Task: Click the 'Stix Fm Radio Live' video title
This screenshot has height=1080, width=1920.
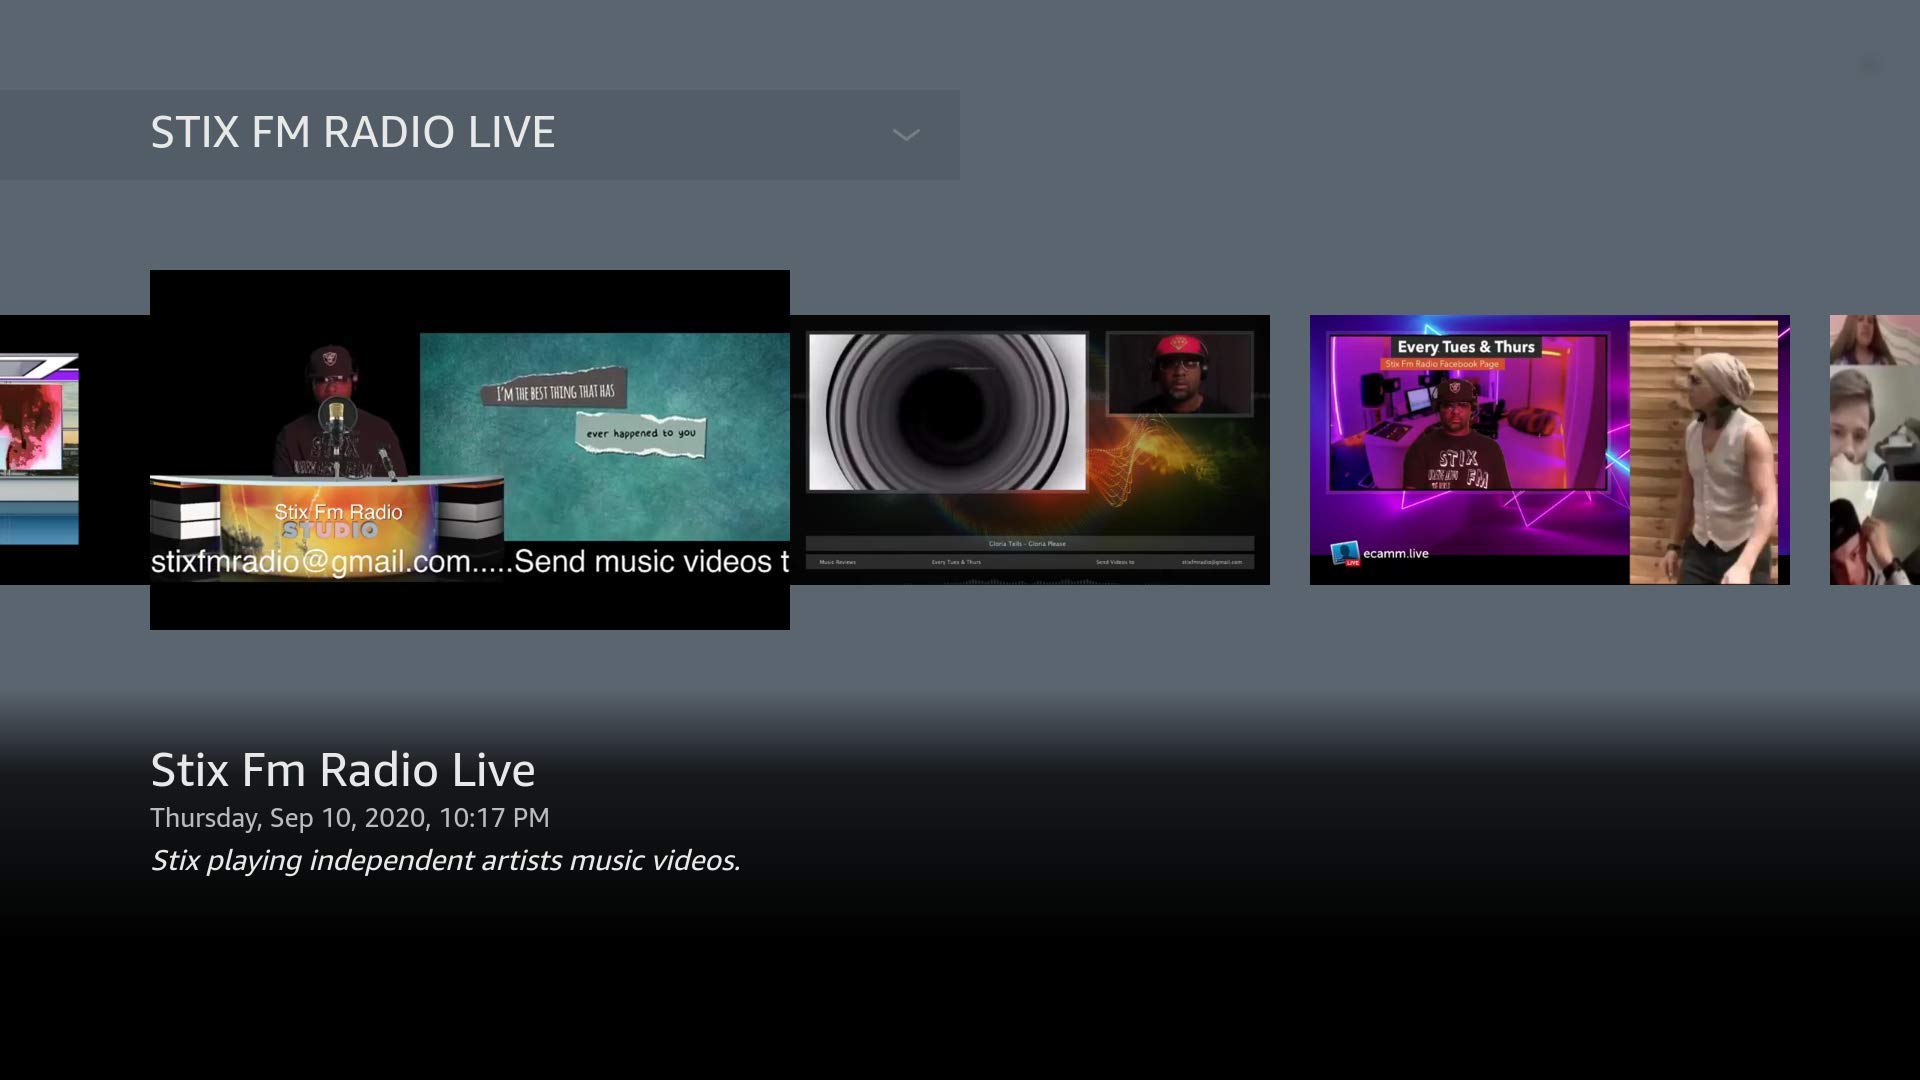Action: 343,770
